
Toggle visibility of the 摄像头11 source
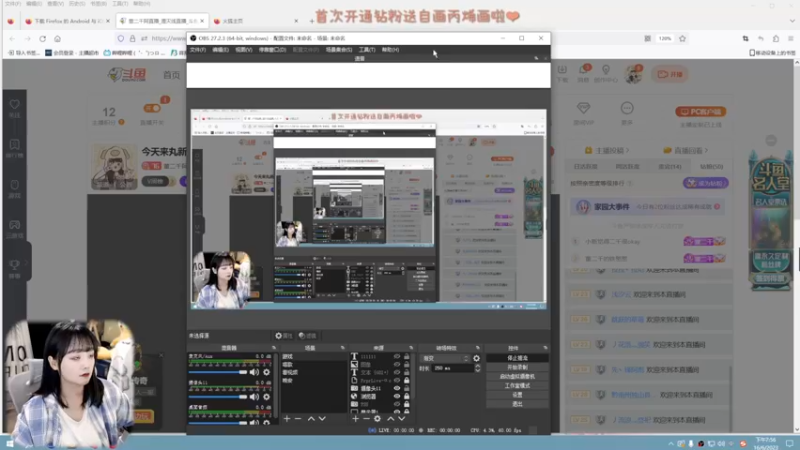pos(397,388)
